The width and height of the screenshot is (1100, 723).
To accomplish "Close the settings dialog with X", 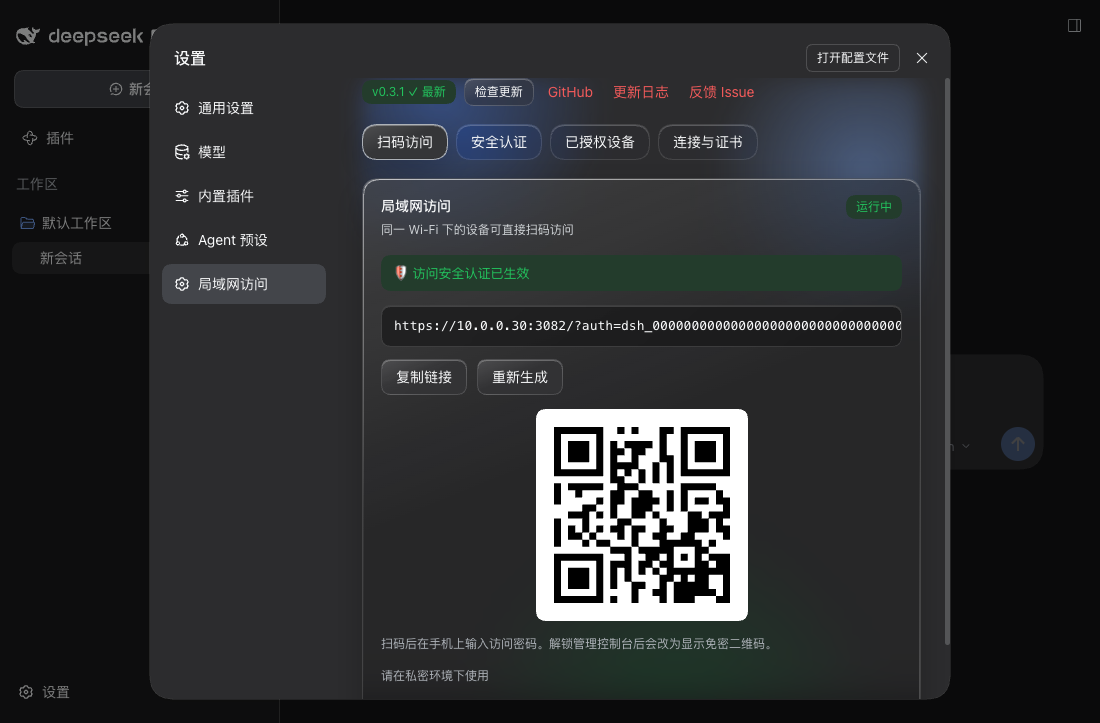I will [x=922, y=58].
